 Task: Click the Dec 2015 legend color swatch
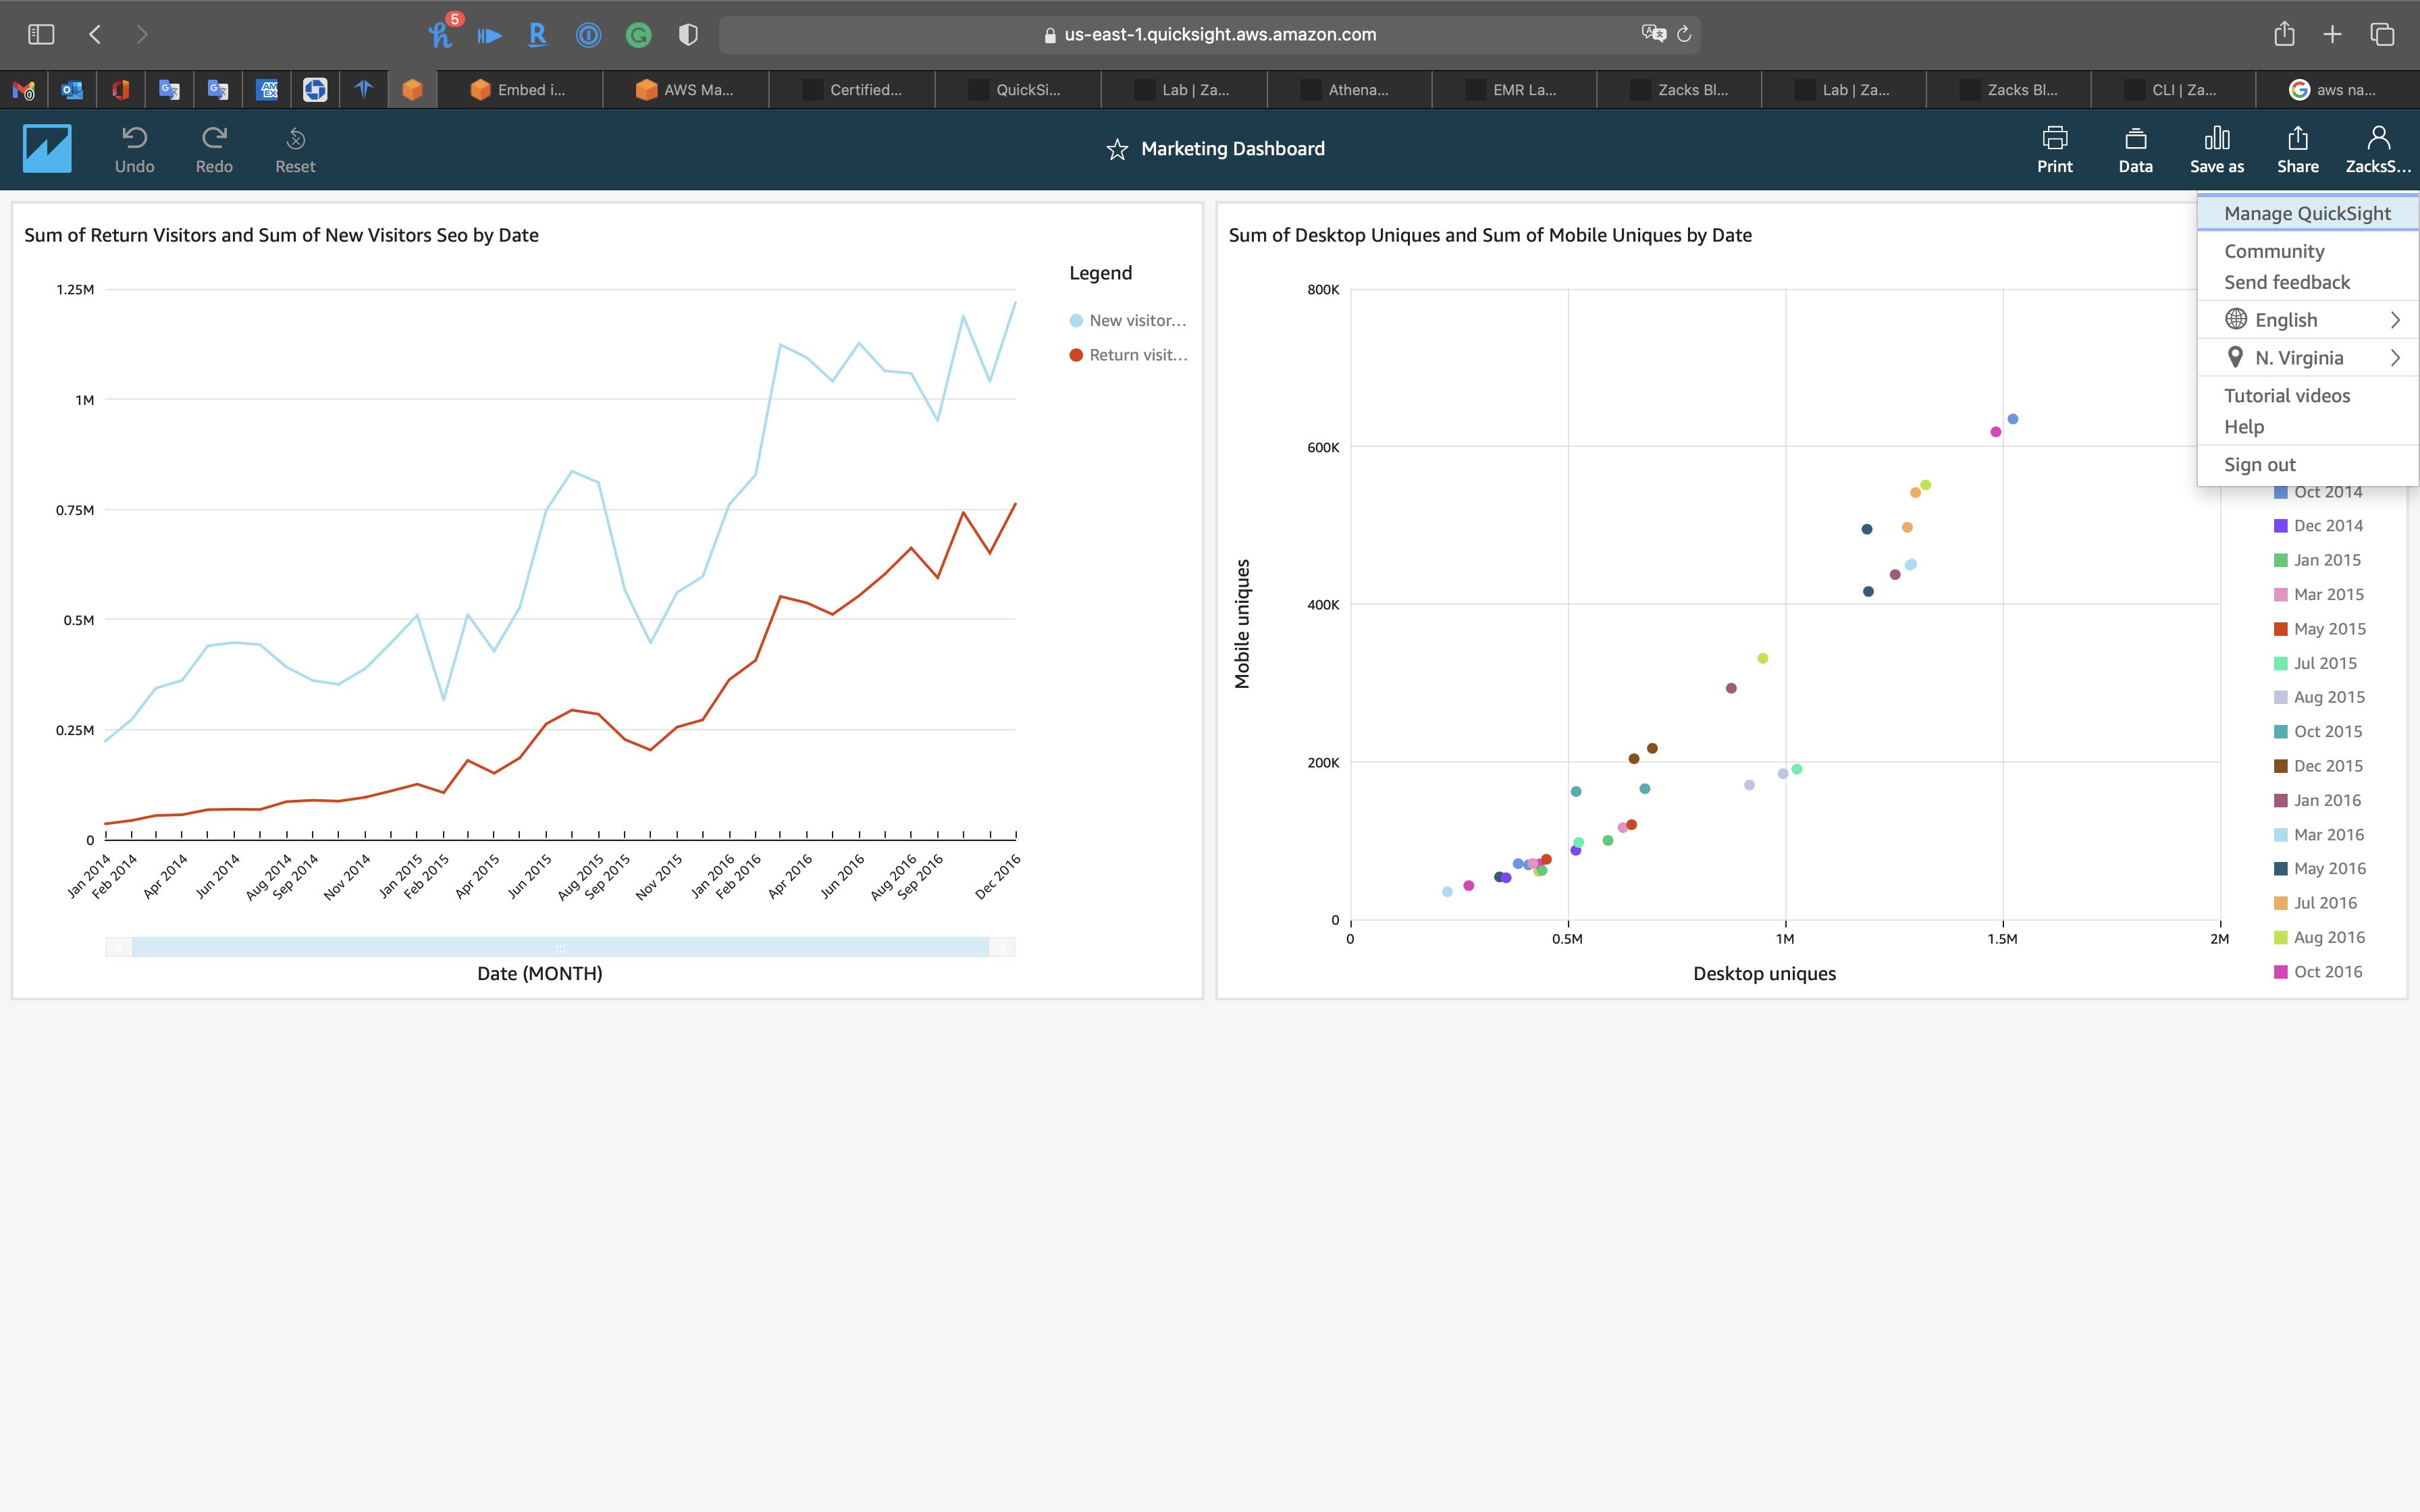2280,766
